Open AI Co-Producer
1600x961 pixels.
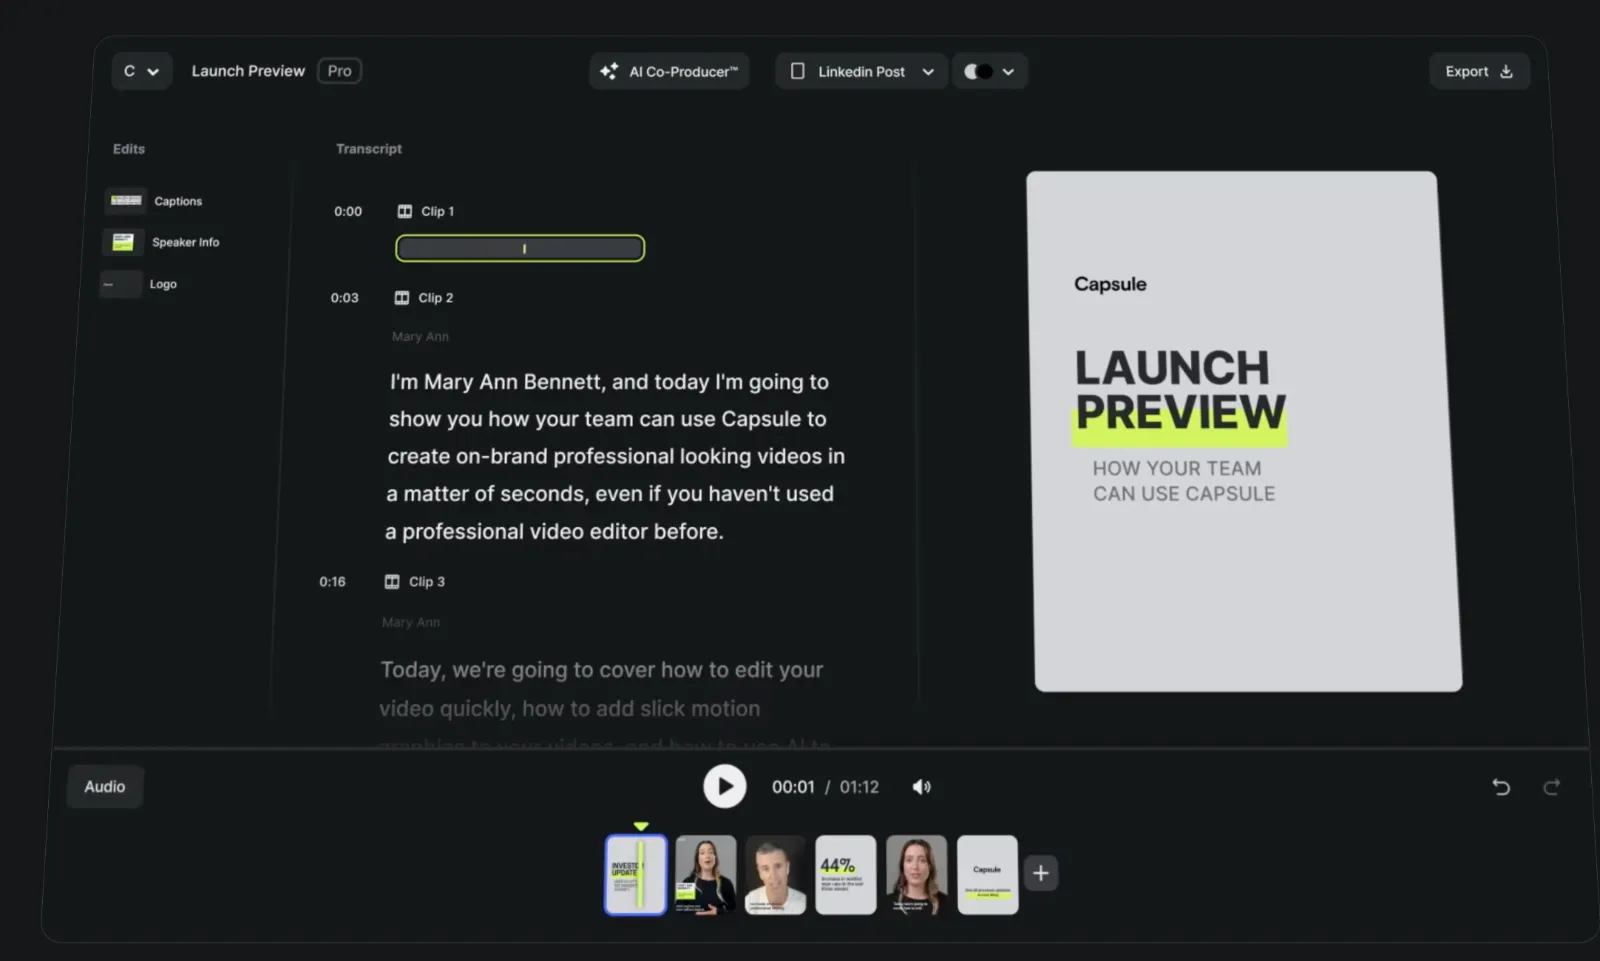click(x=669, y=71)
